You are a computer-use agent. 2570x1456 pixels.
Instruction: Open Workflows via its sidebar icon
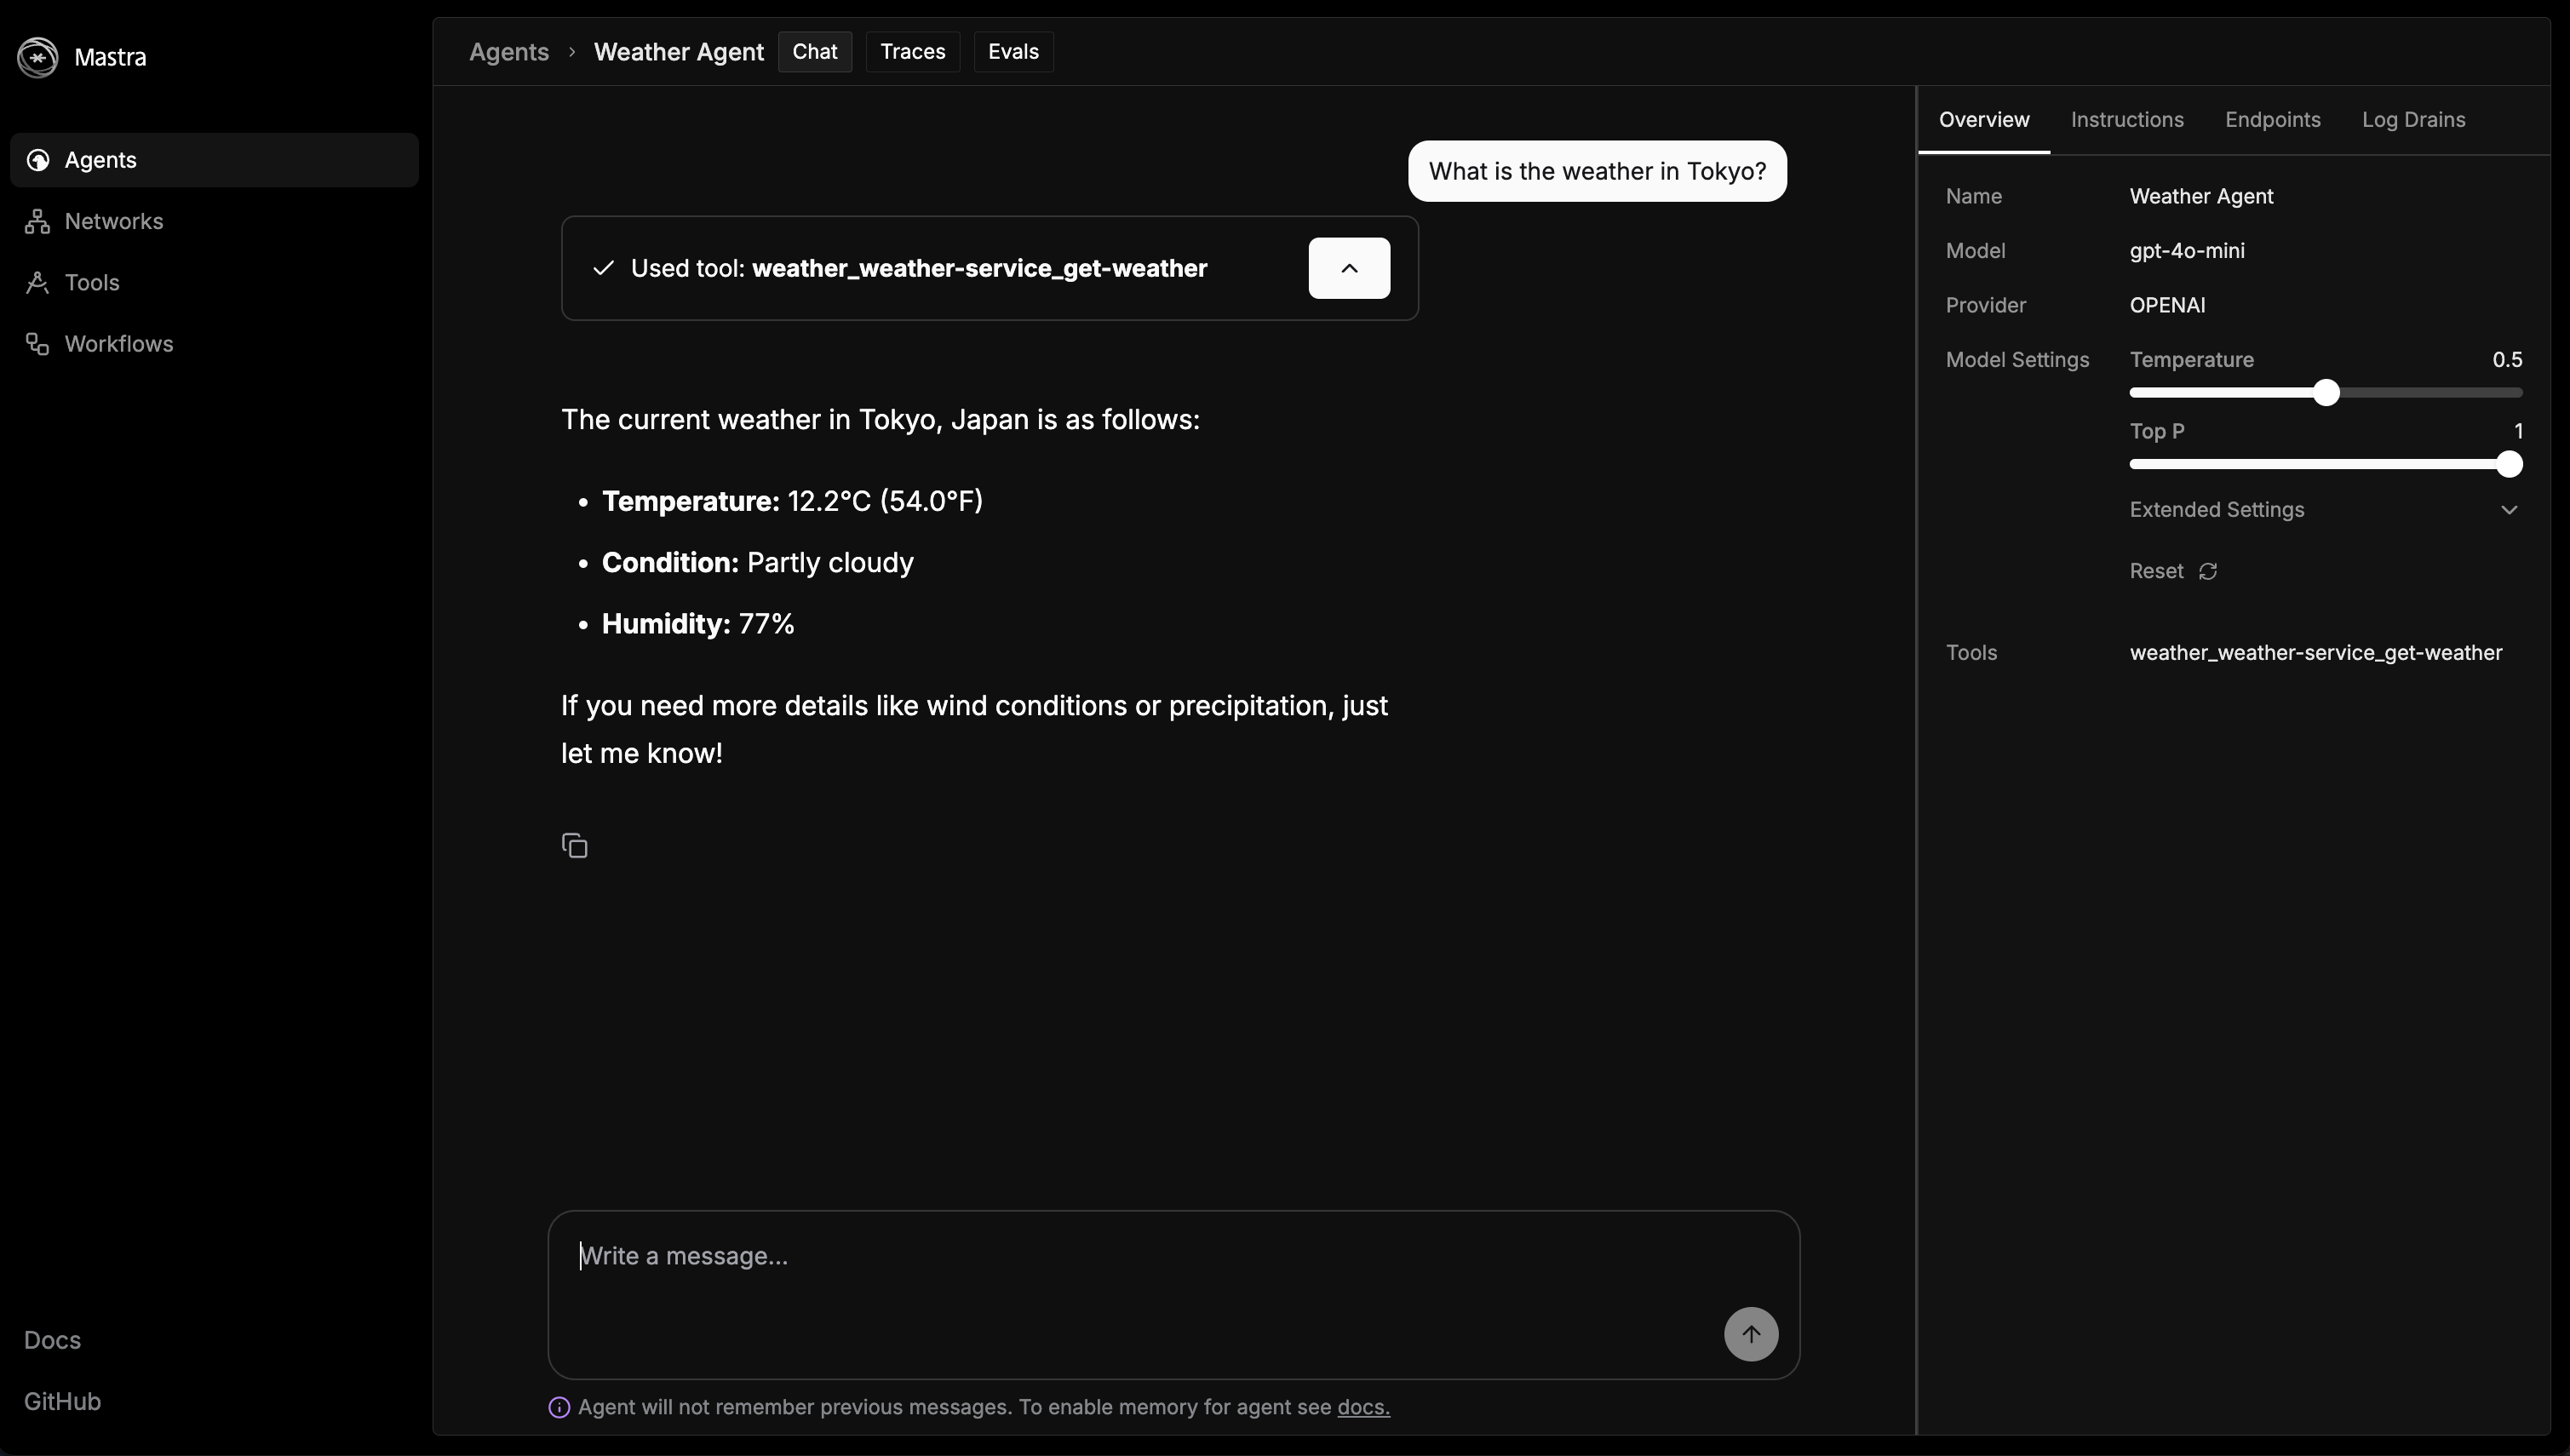point(38,344)
